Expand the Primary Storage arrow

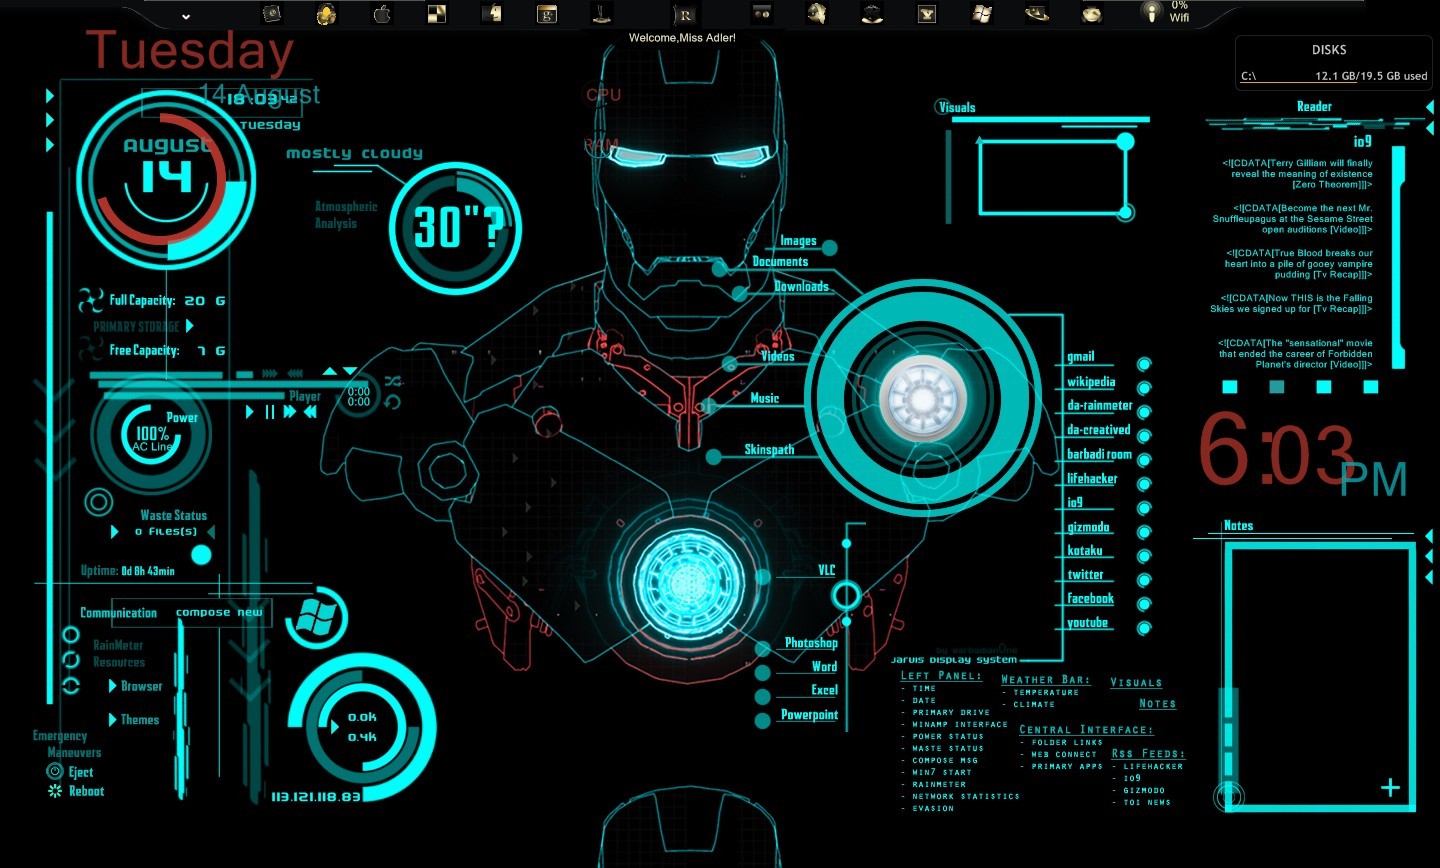190,326
